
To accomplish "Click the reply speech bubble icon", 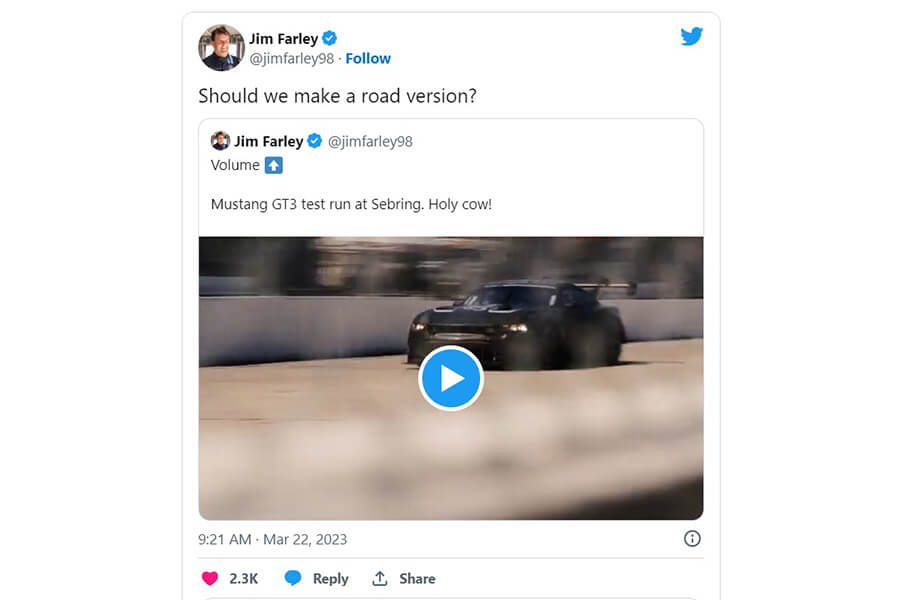I will point(293,578).
